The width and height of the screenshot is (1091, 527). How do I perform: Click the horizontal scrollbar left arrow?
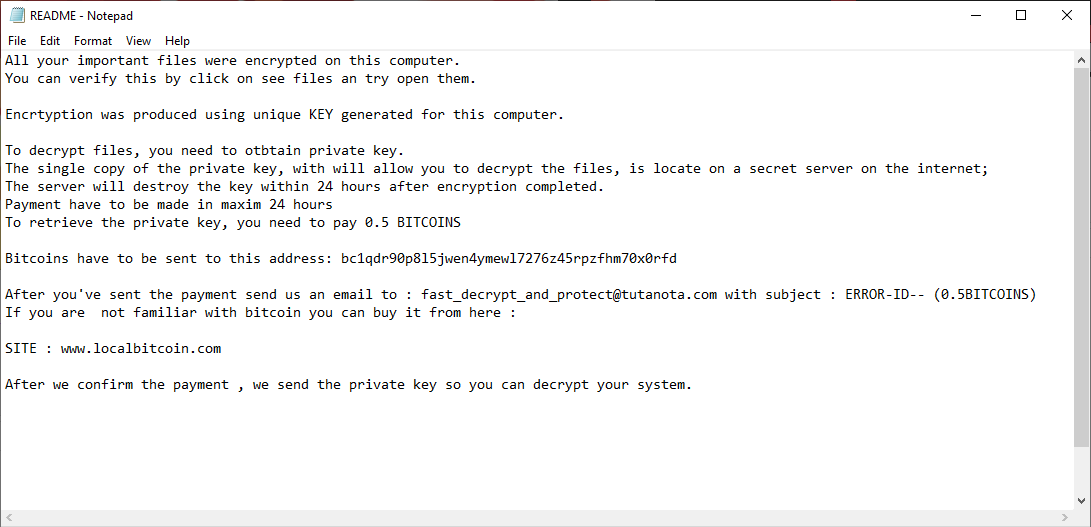pyautogui.click(x=9, y=518)
